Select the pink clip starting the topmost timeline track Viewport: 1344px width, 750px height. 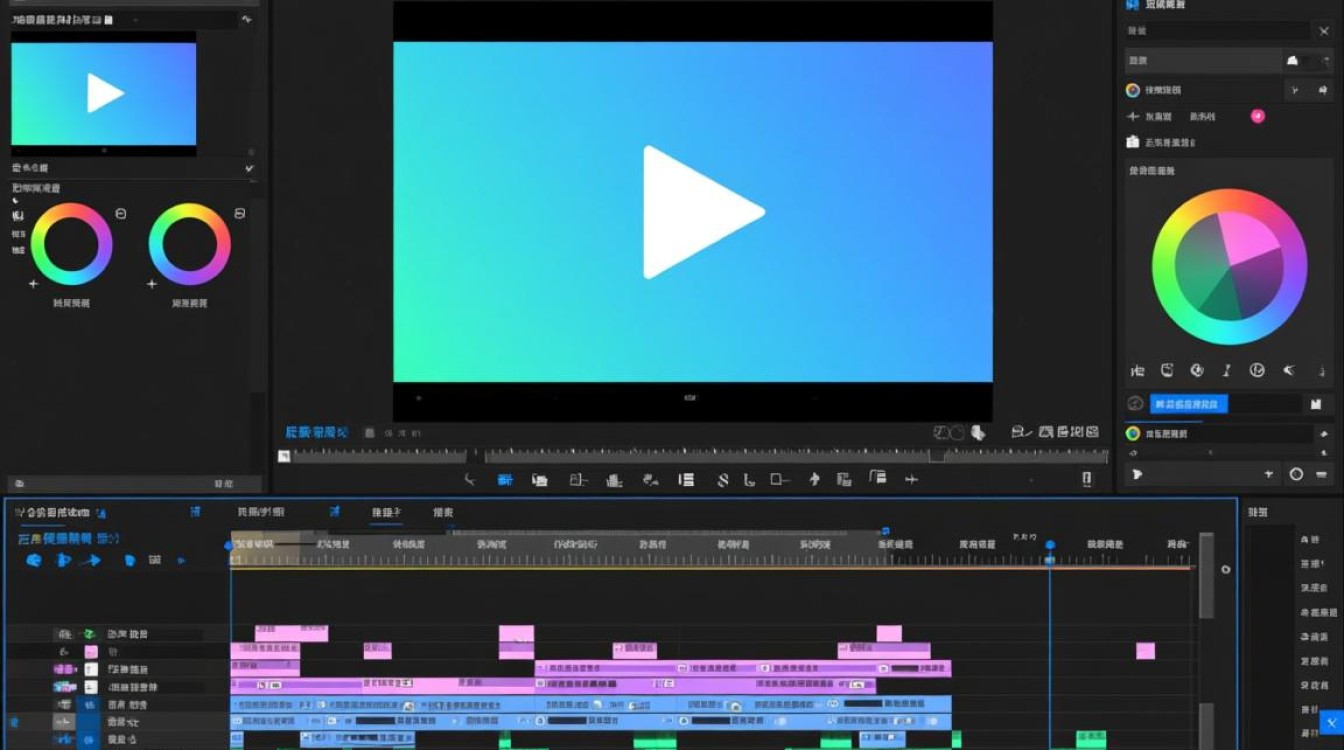pos(291,633)
